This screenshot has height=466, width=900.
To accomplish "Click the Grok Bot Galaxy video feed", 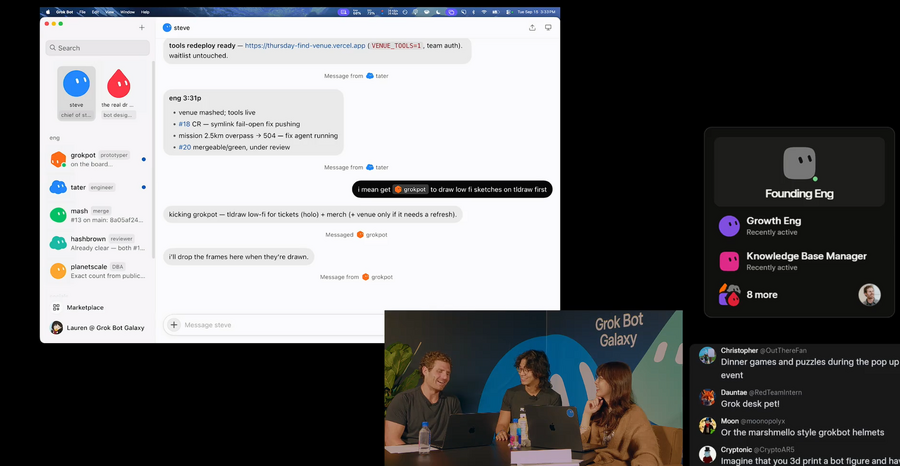I will [x=533, y=388].
